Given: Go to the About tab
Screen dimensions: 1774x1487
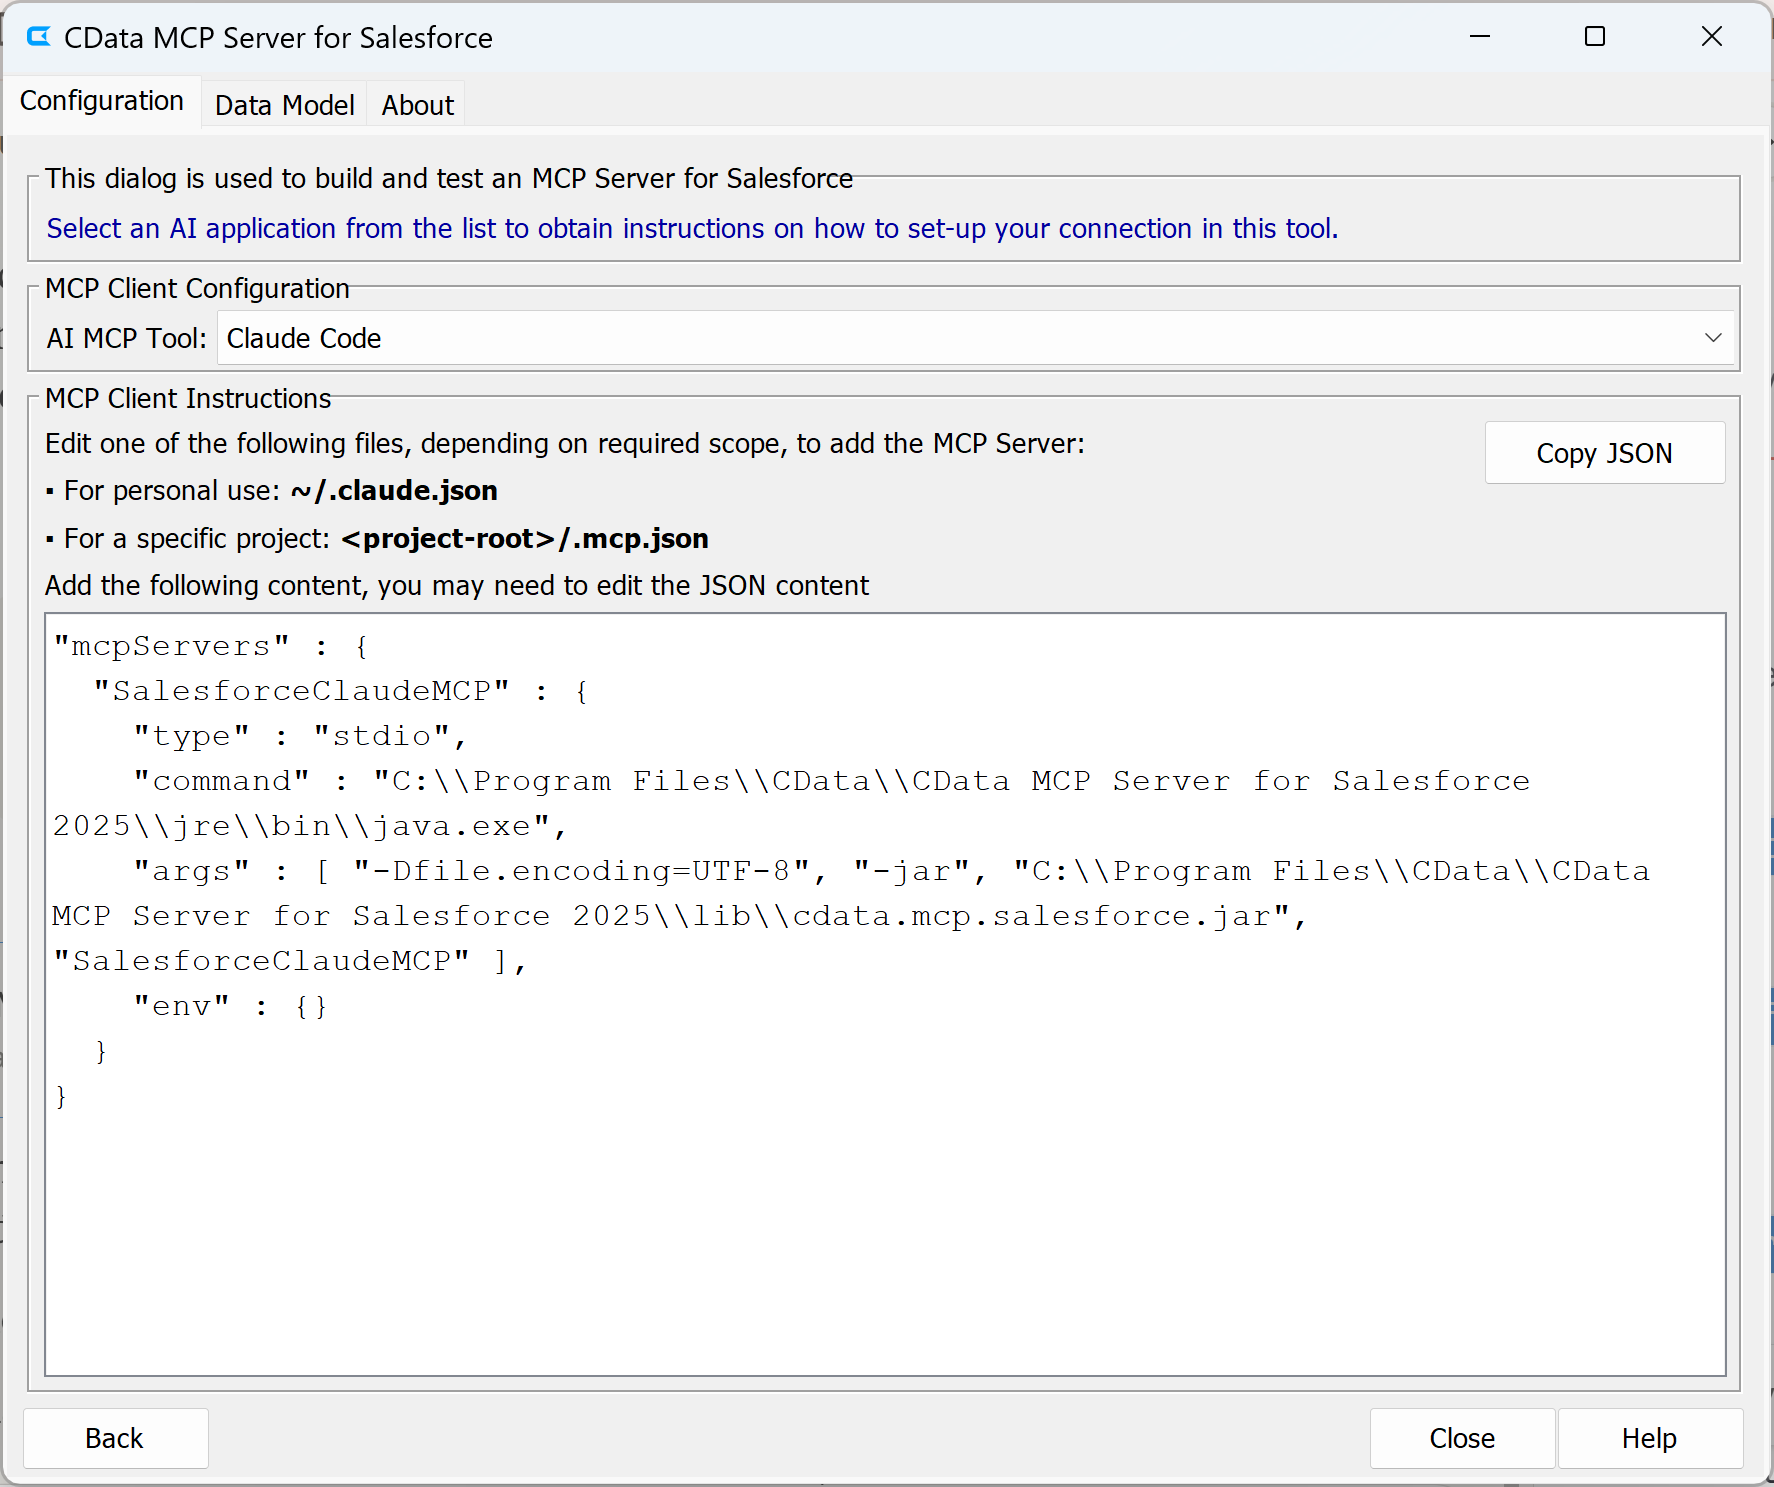Looking at the screenshot, I should (417, 105).
